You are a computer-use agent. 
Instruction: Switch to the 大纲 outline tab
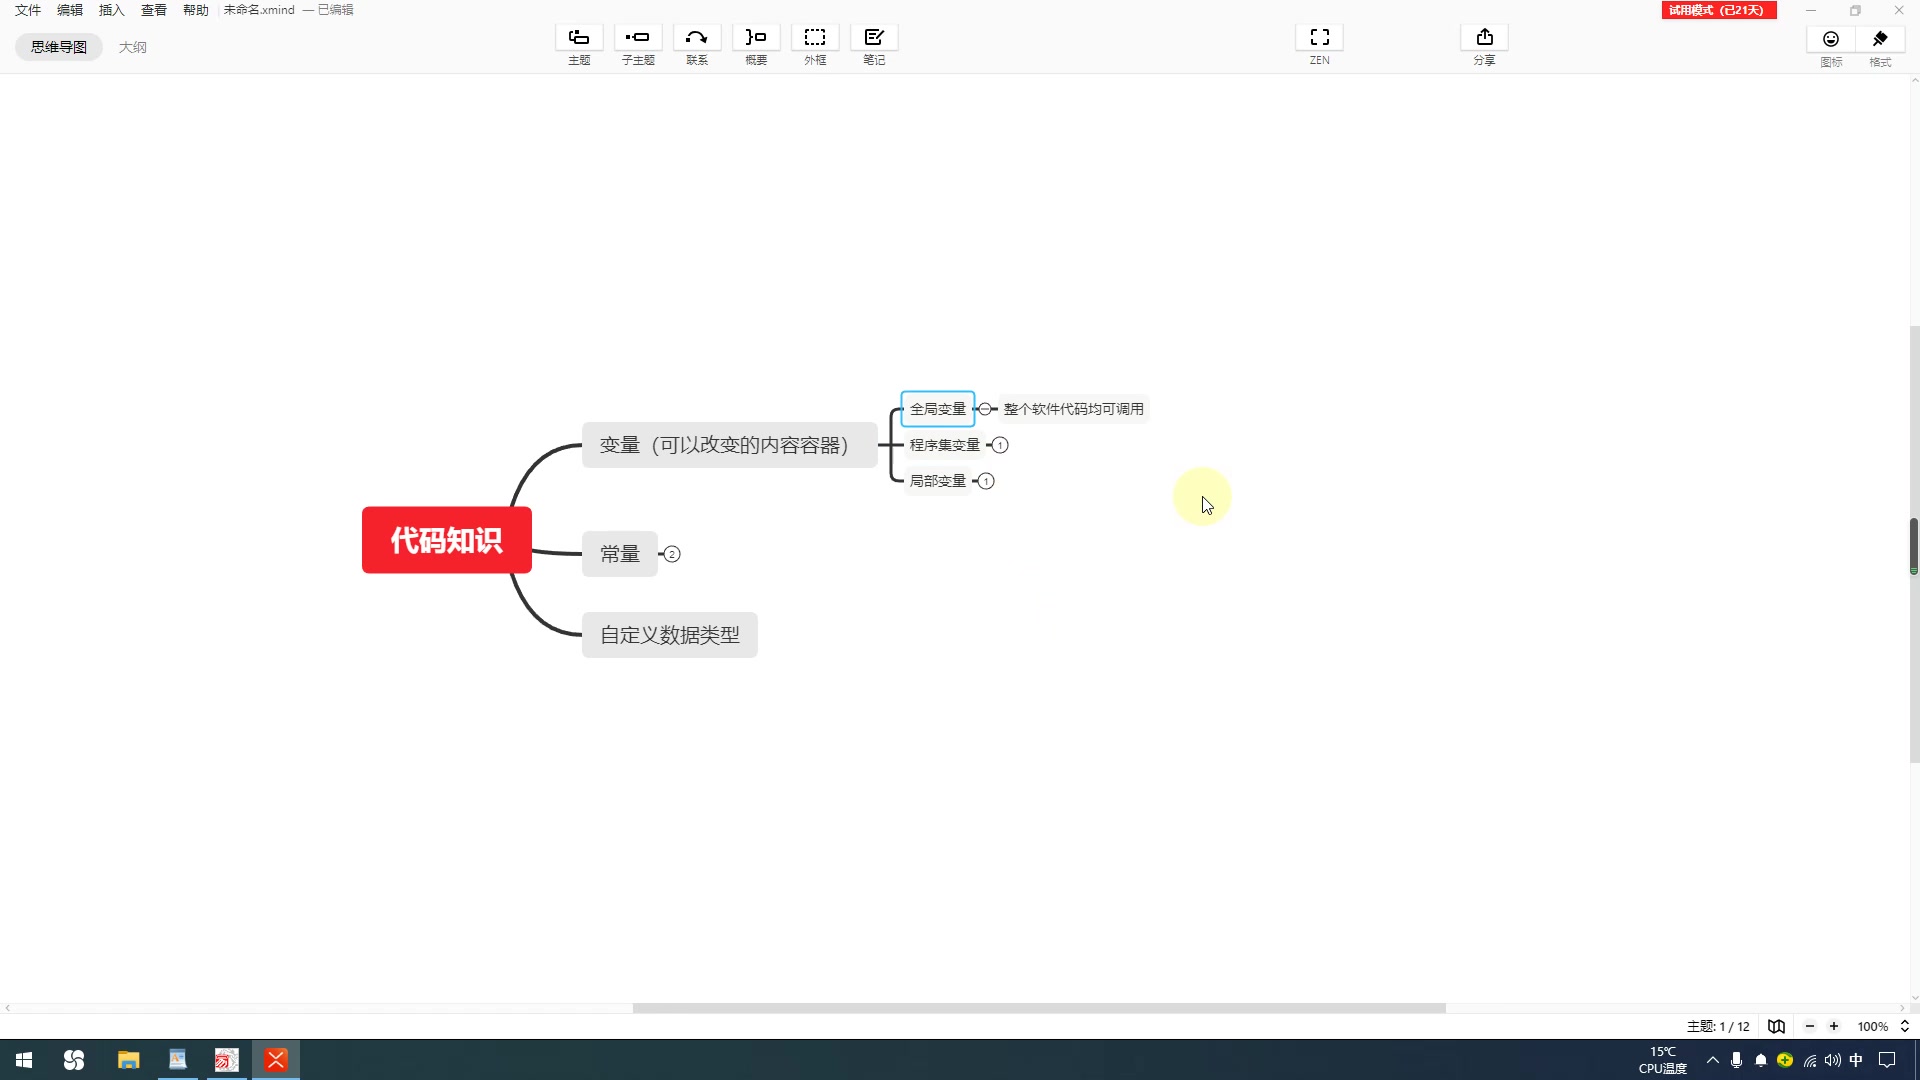[x=132, y=47]
